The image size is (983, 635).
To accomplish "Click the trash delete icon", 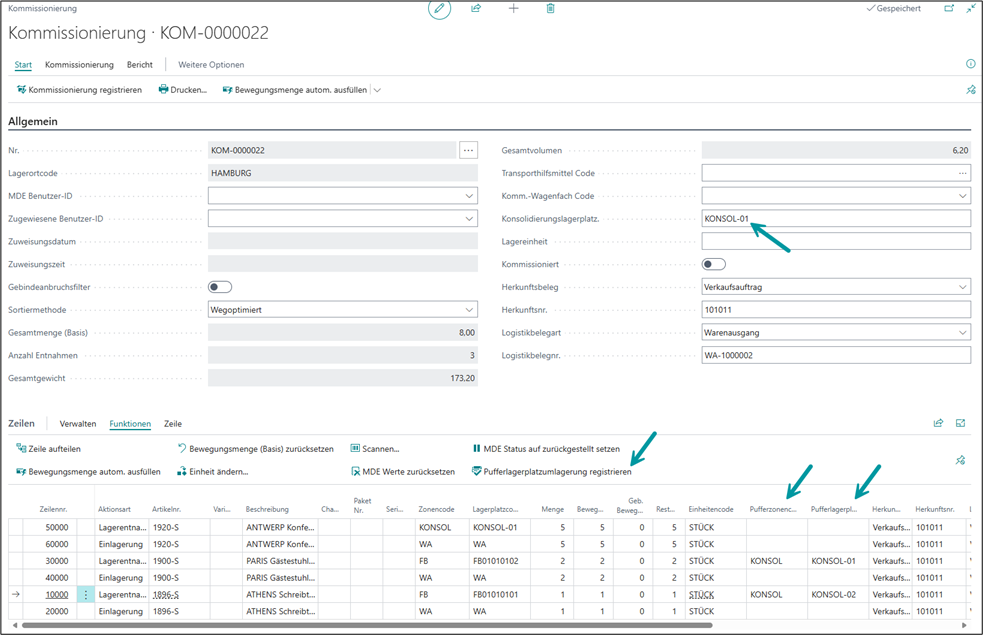I will (550, 9).
